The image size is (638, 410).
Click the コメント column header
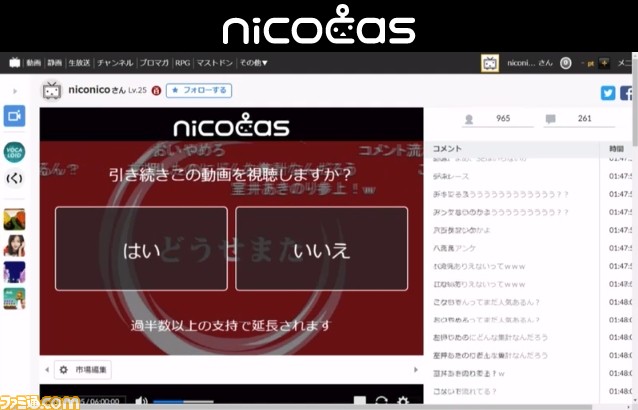pyautogui.click(x=447, y=149)
